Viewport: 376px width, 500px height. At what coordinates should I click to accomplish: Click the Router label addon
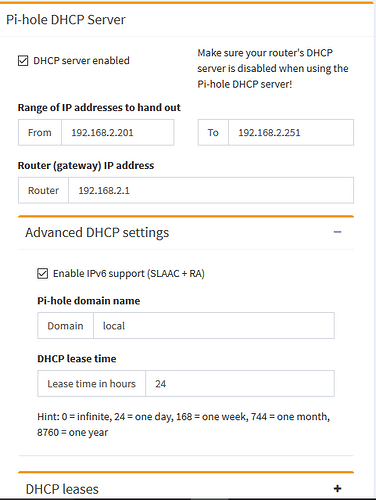(x=43, y=190)
